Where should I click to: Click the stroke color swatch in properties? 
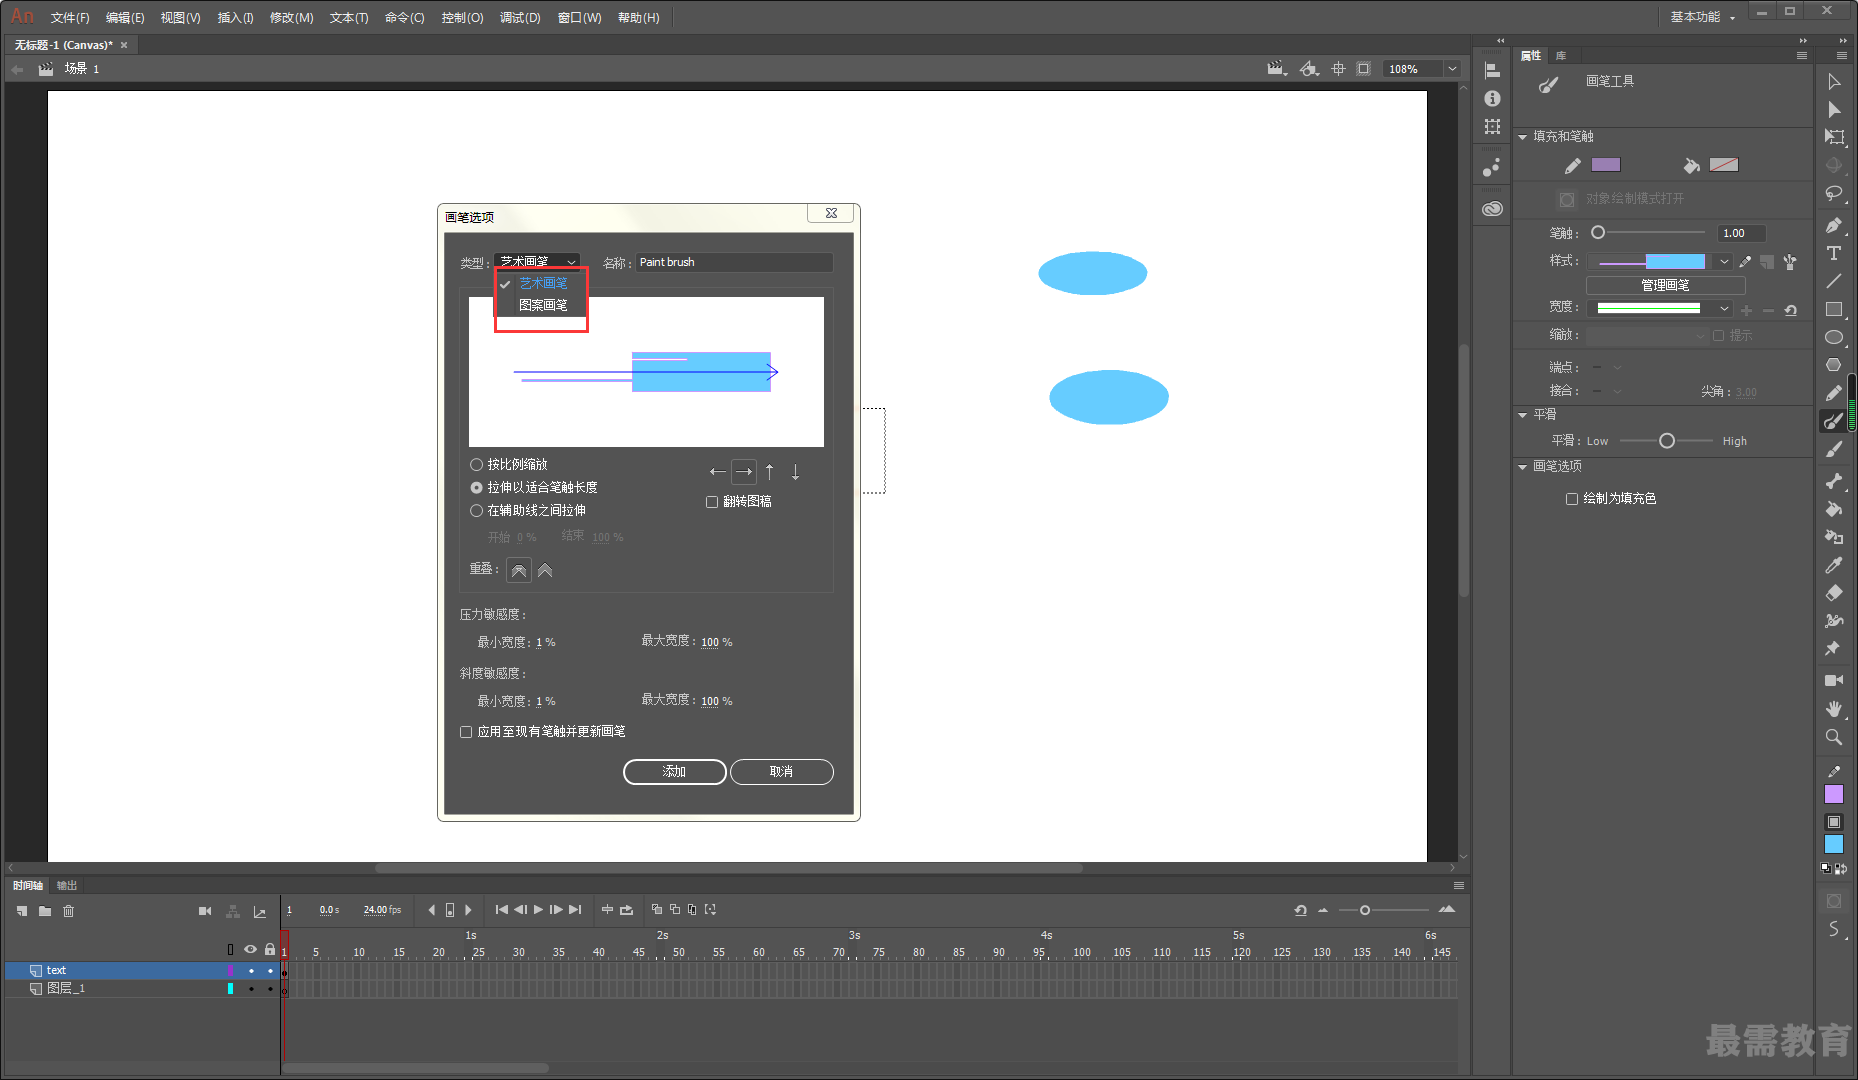[x=1606, y=165]
